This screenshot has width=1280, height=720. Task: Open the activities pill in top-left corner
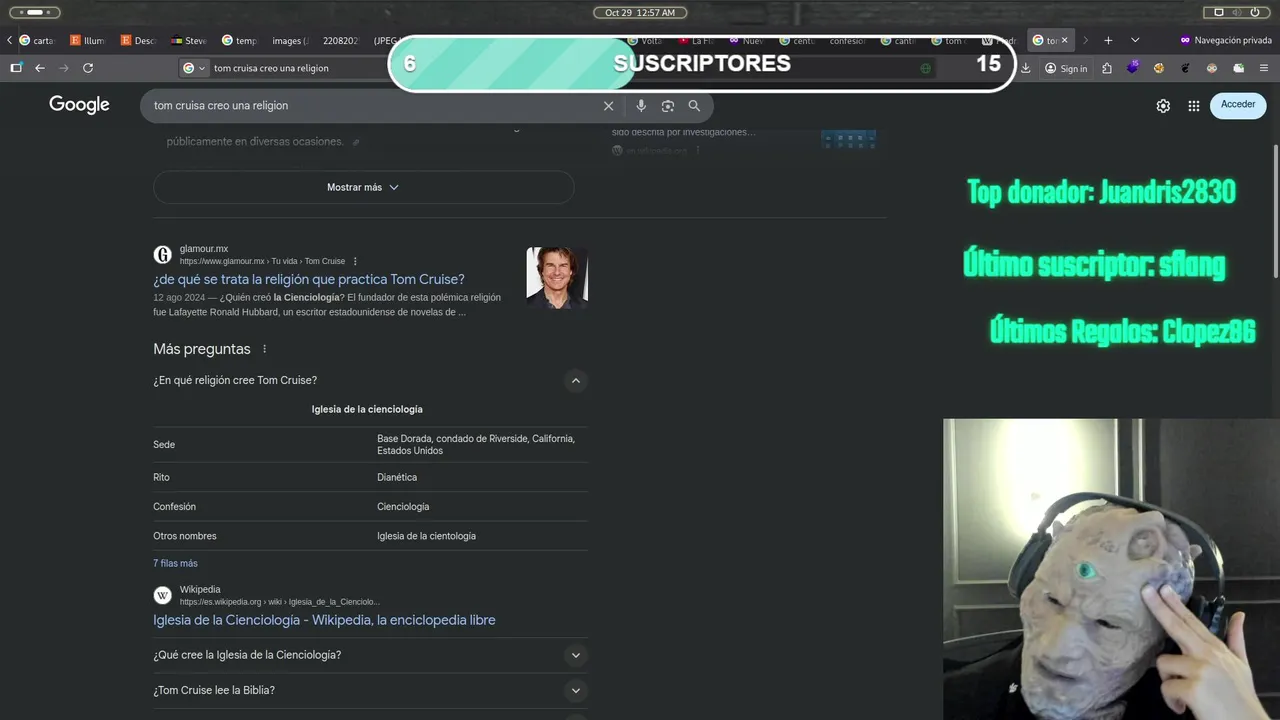[34, 12]
